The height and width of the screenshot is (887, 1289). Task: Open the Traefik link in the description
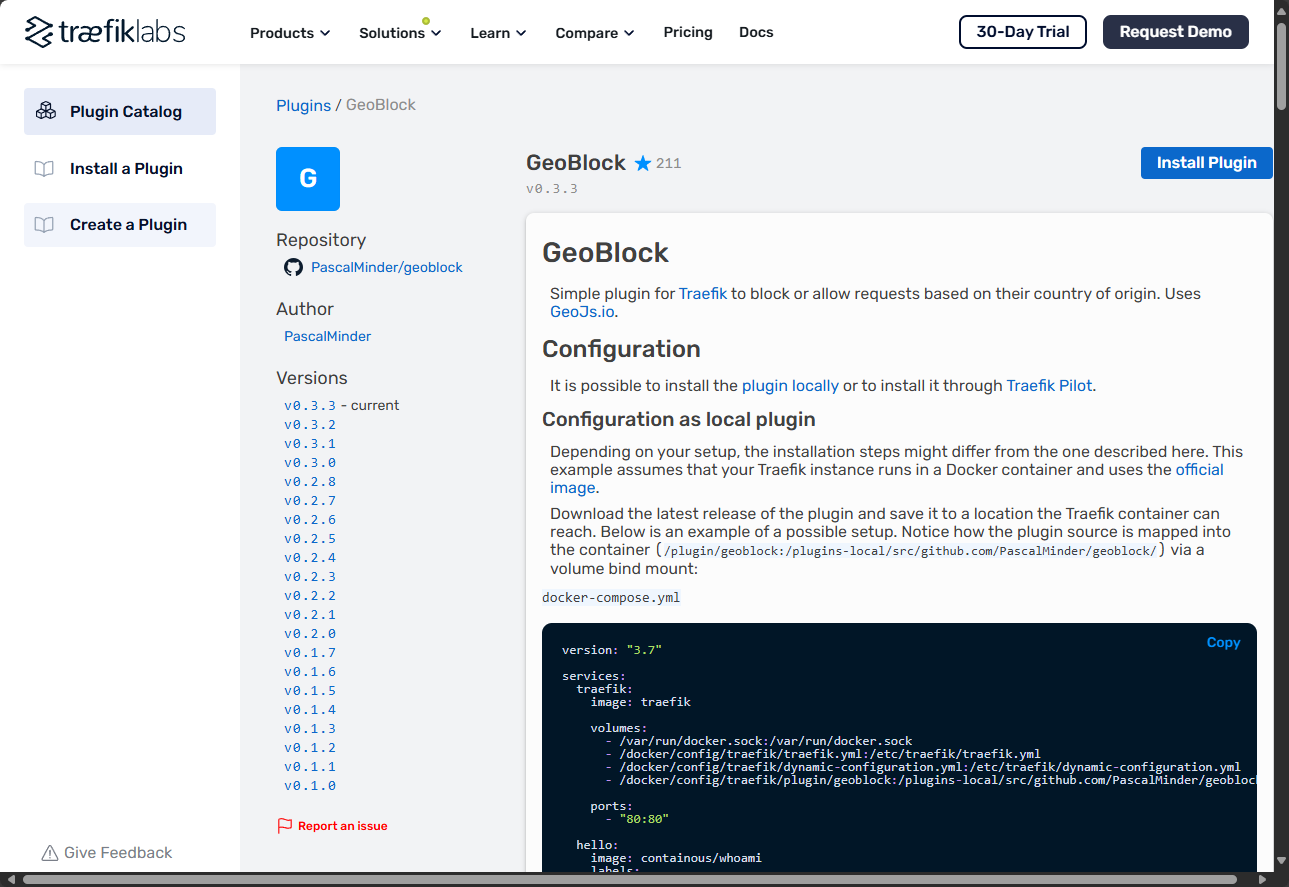703,293
